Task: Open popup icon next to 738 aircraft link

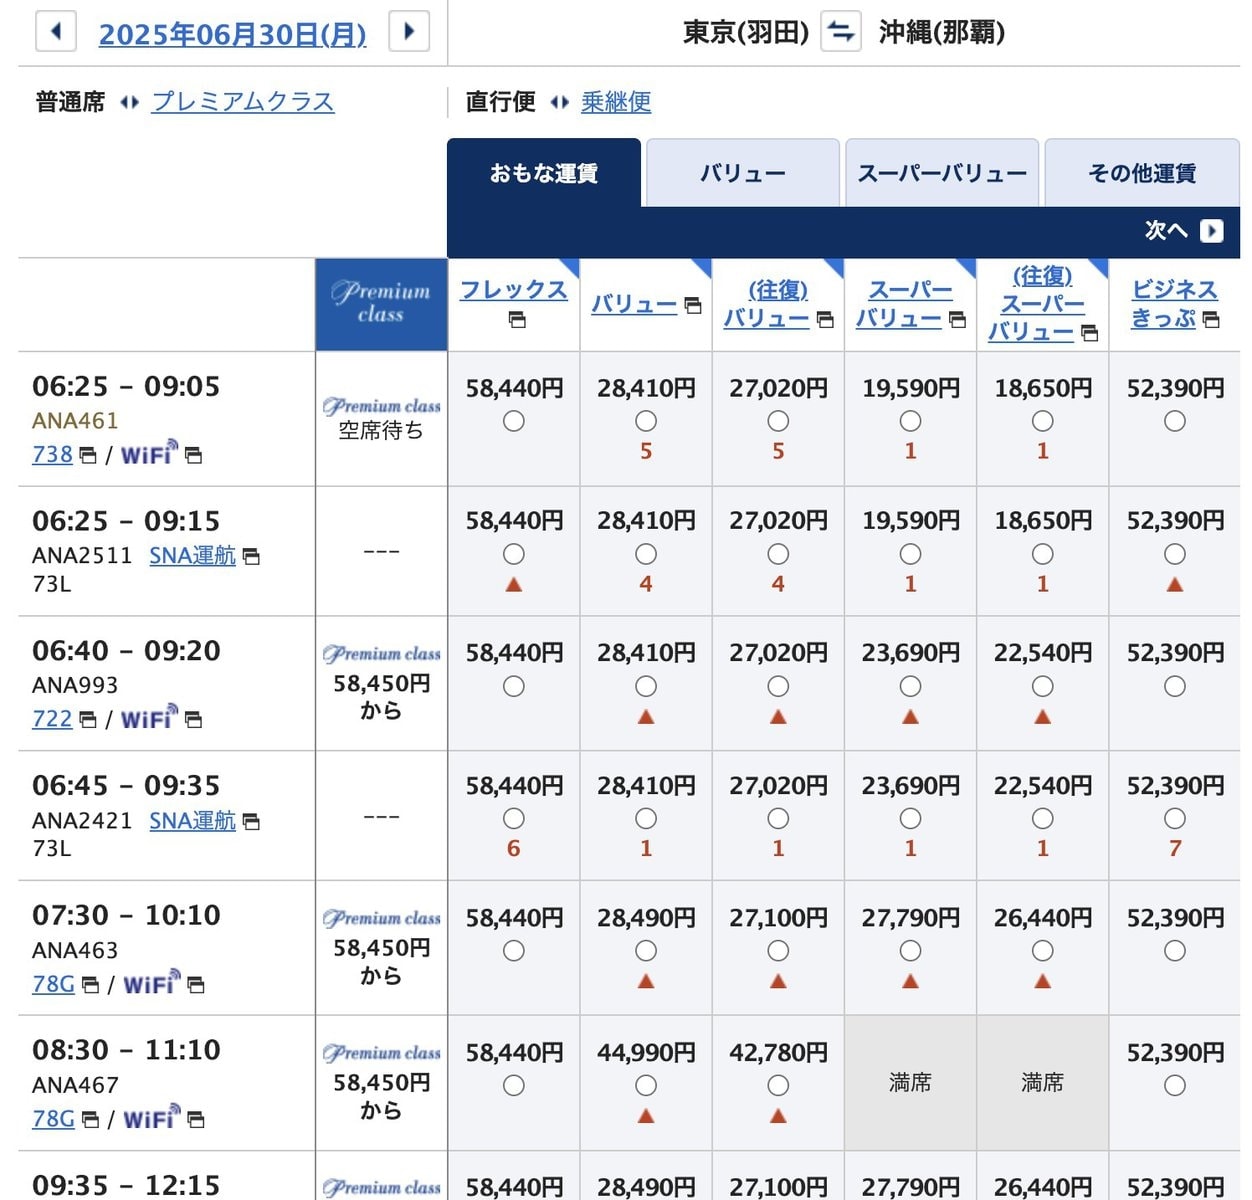Action: 88,456
